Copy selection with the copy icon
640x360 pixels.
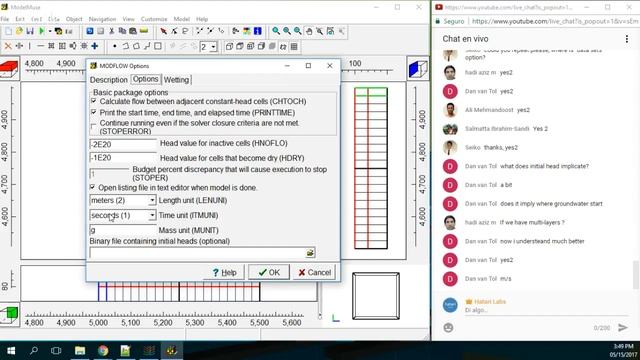click(122, 31)
